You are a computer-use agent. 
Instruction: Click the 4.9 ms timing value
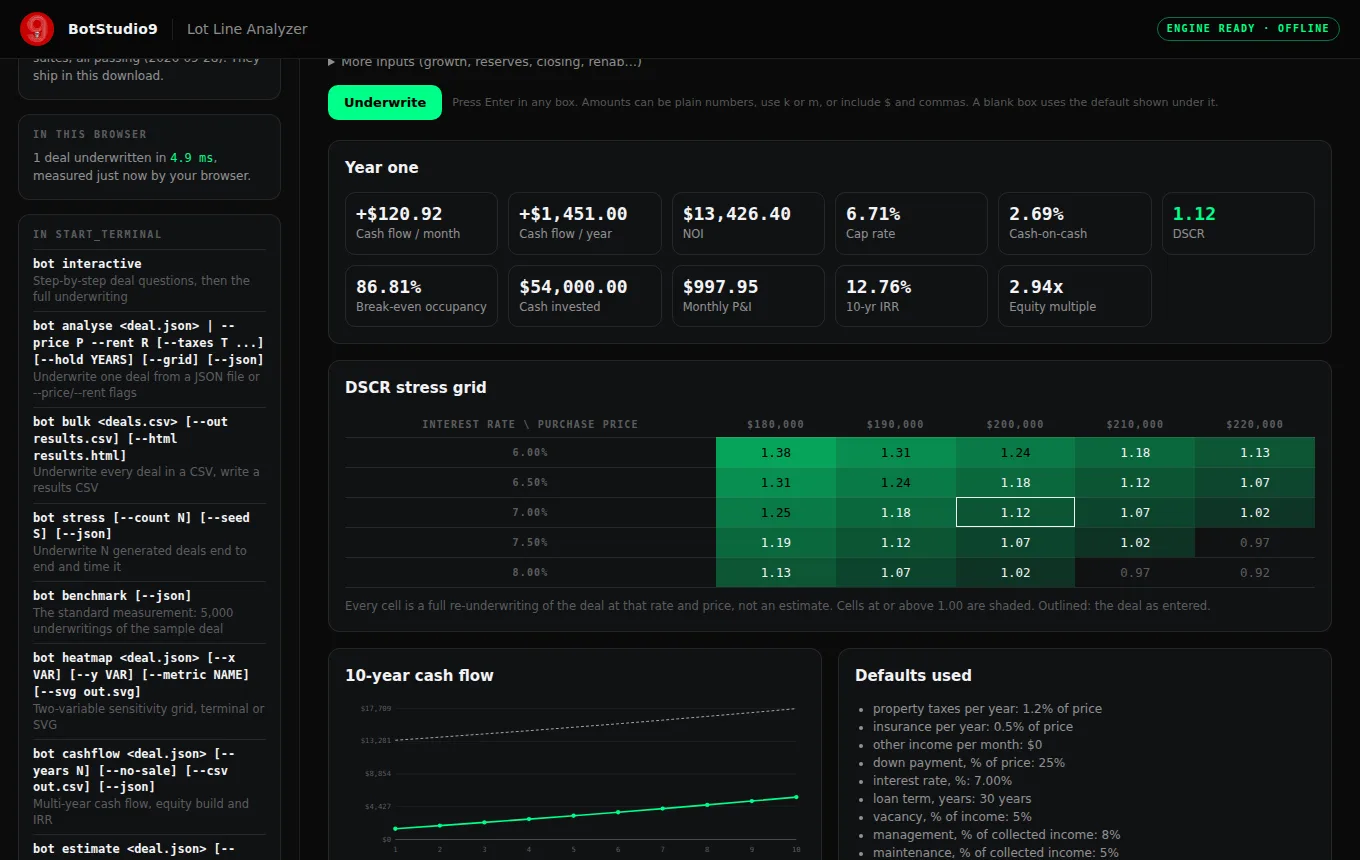[192, 158]
